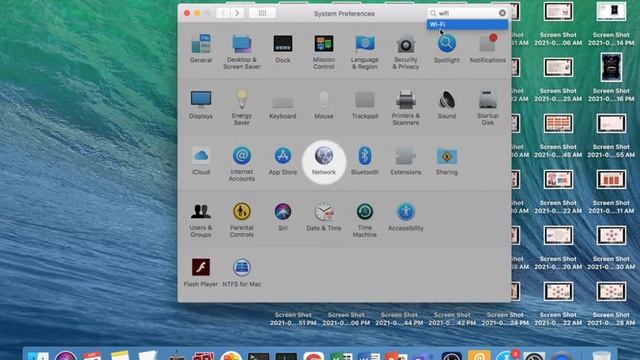Select Screen Shot ending 20 AM thumbnail
Screen dimensions: 640x360
(x=558, y=236)
